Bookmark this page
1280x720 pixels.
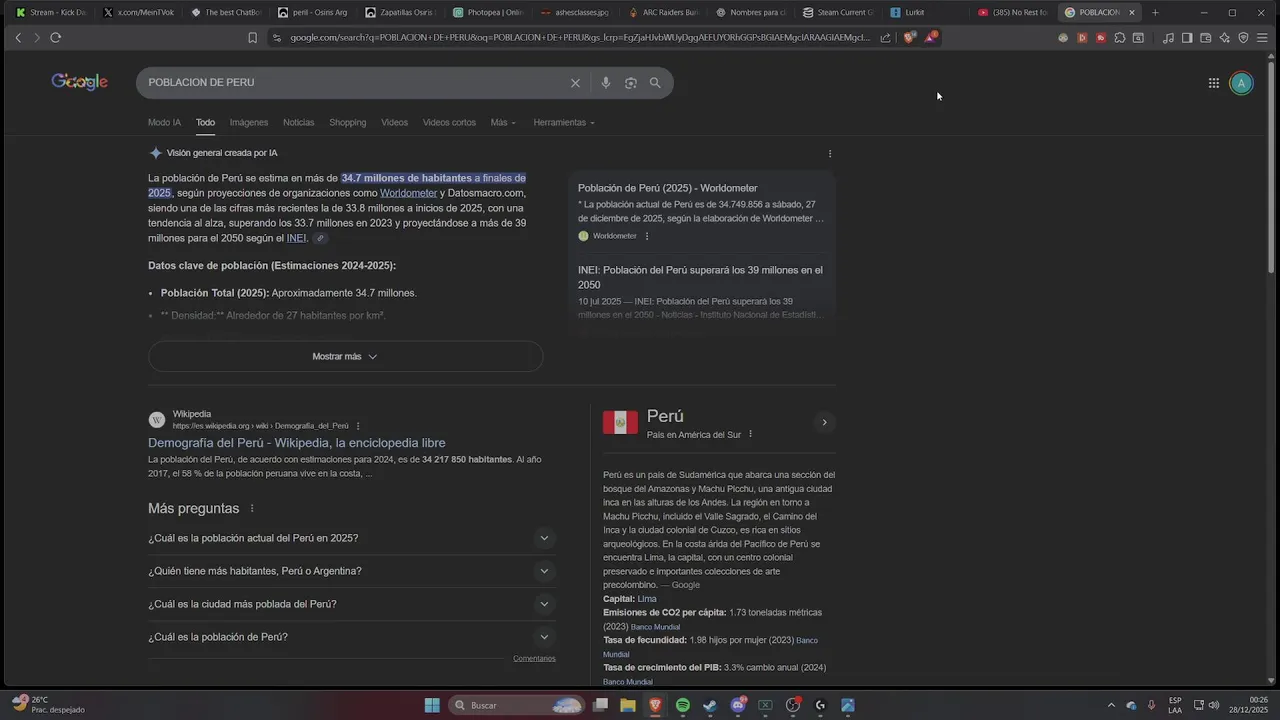252,38
